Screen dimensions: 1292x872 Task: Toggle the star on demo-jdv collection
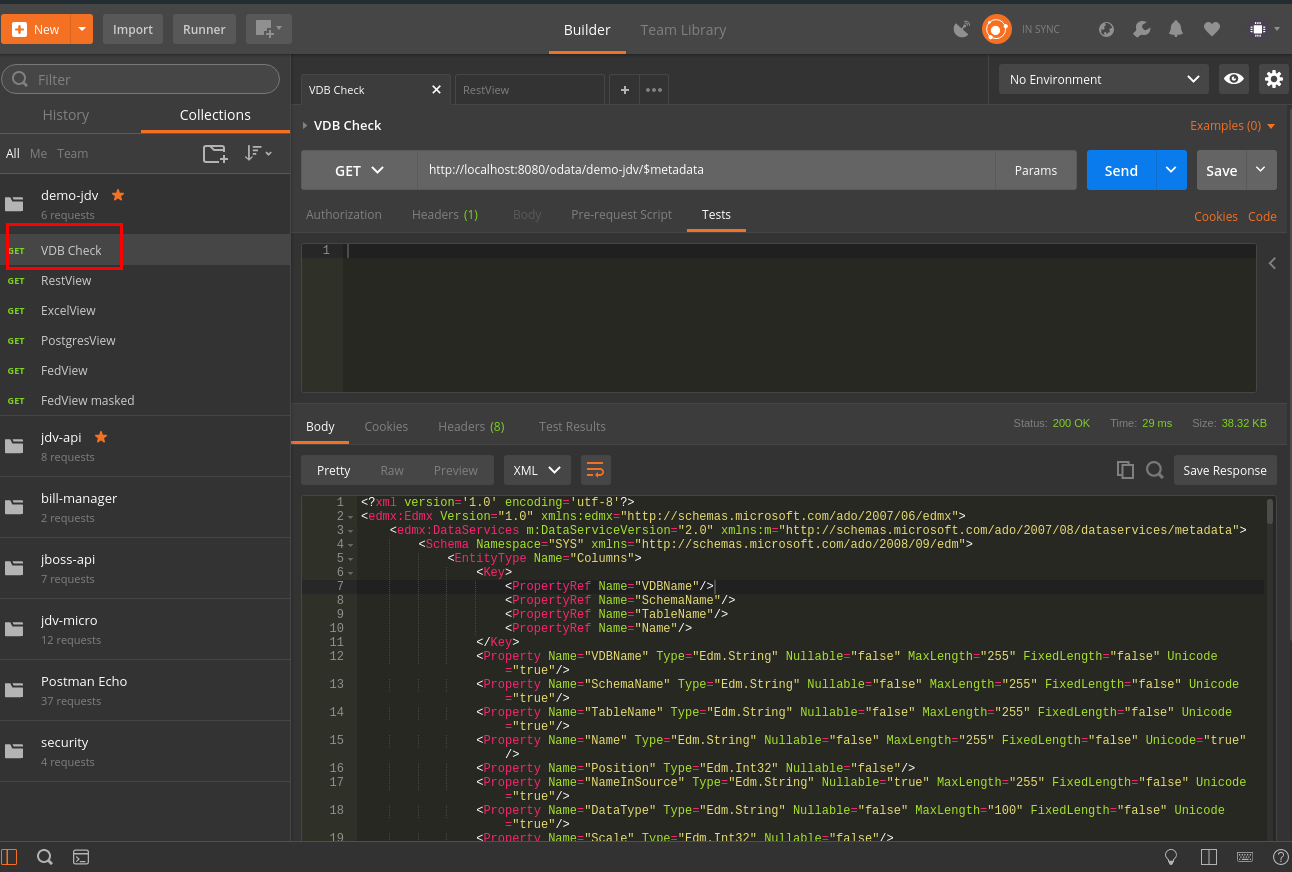tap(118, 194)
